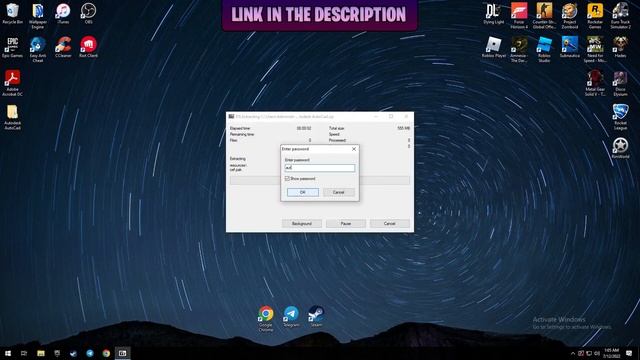
Task: Open the Telegram desktop shortcut
Action: (x=291, y=317)
